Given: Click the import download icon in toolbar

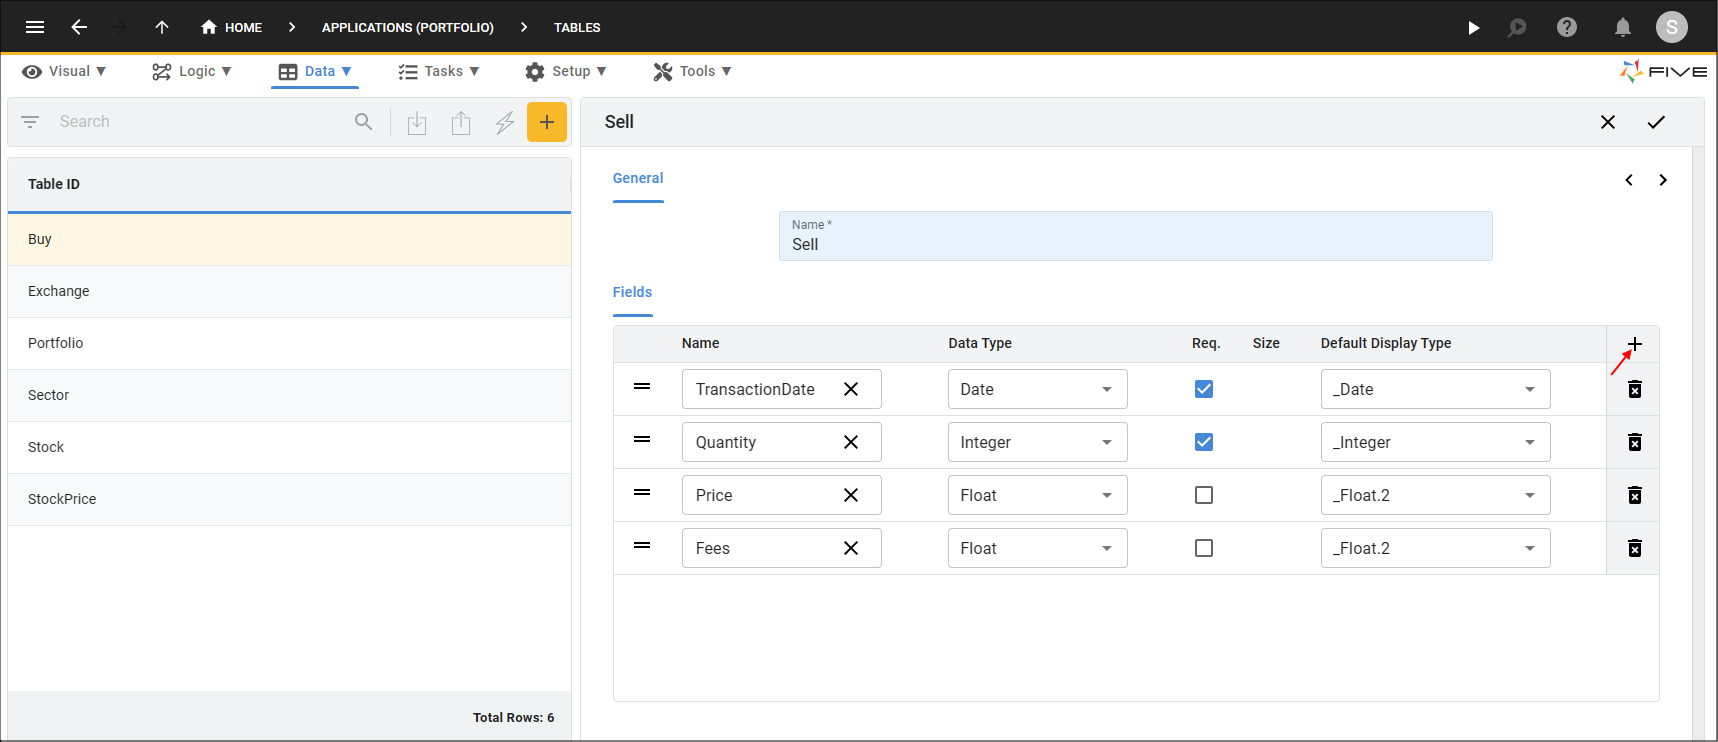Looking at the screenshot, I should pyautogui.click(x=417, y=122).
